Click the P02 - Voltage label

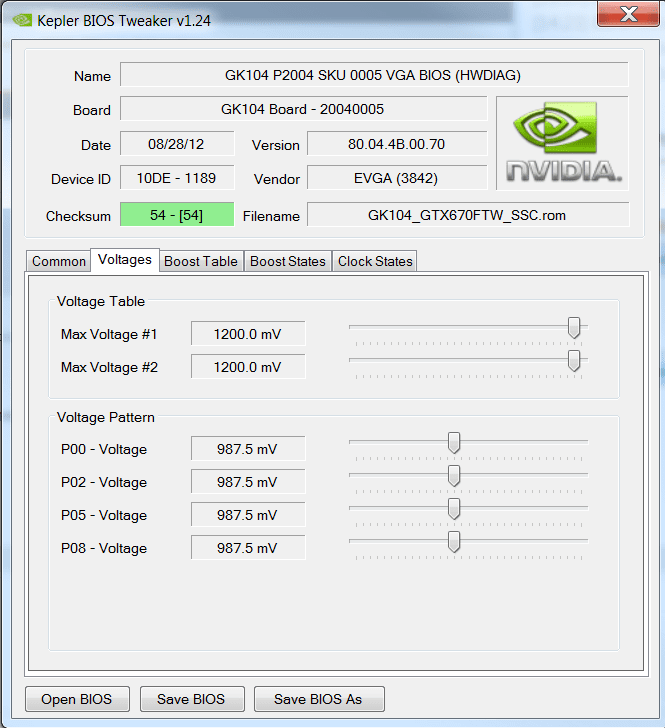click(104, 482)
